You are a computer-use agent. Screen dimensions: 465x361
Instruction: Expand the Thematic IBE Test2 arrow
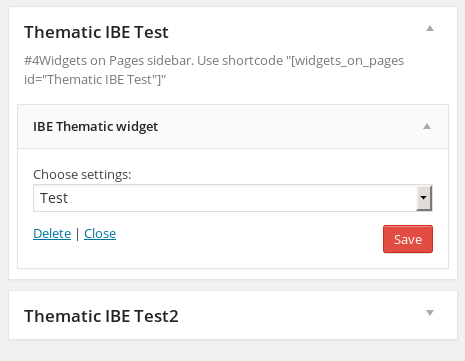click(430, 313)
